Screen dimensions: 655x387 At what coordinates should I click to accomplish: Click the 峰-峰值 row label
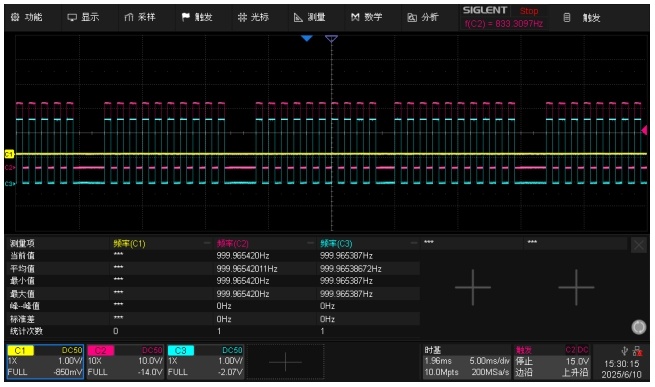25,306
